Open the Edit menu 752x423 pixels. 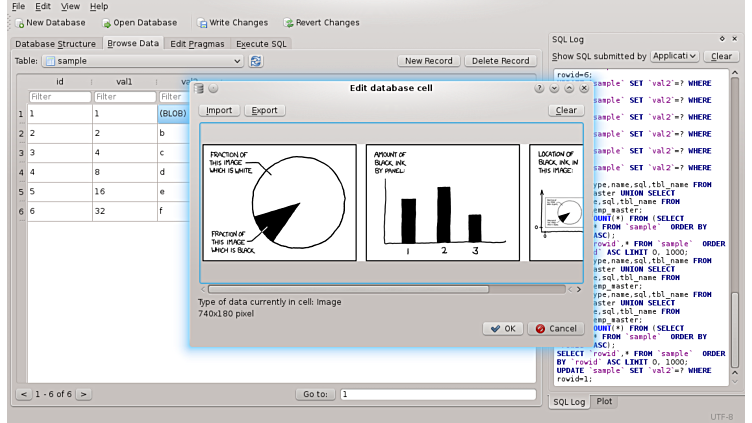point(43,6)
